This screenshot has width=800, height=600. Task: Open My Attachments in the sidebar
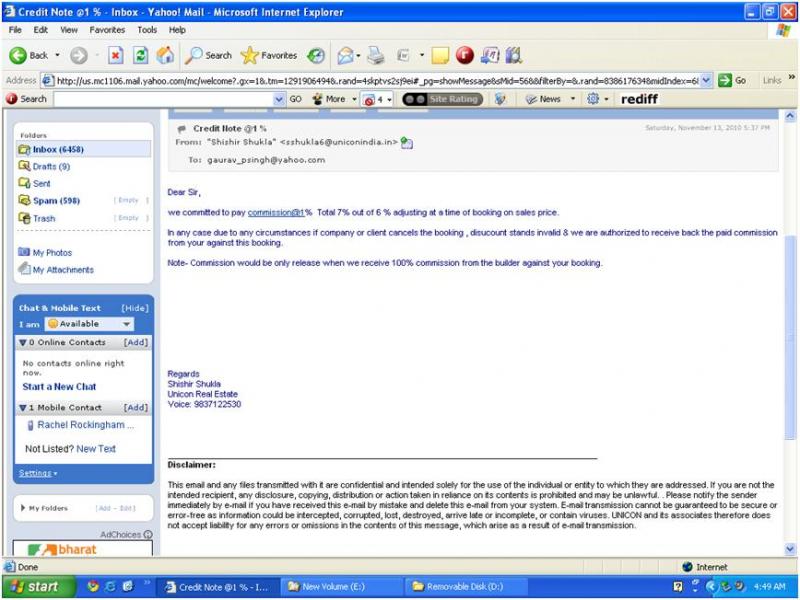[63, 270]
